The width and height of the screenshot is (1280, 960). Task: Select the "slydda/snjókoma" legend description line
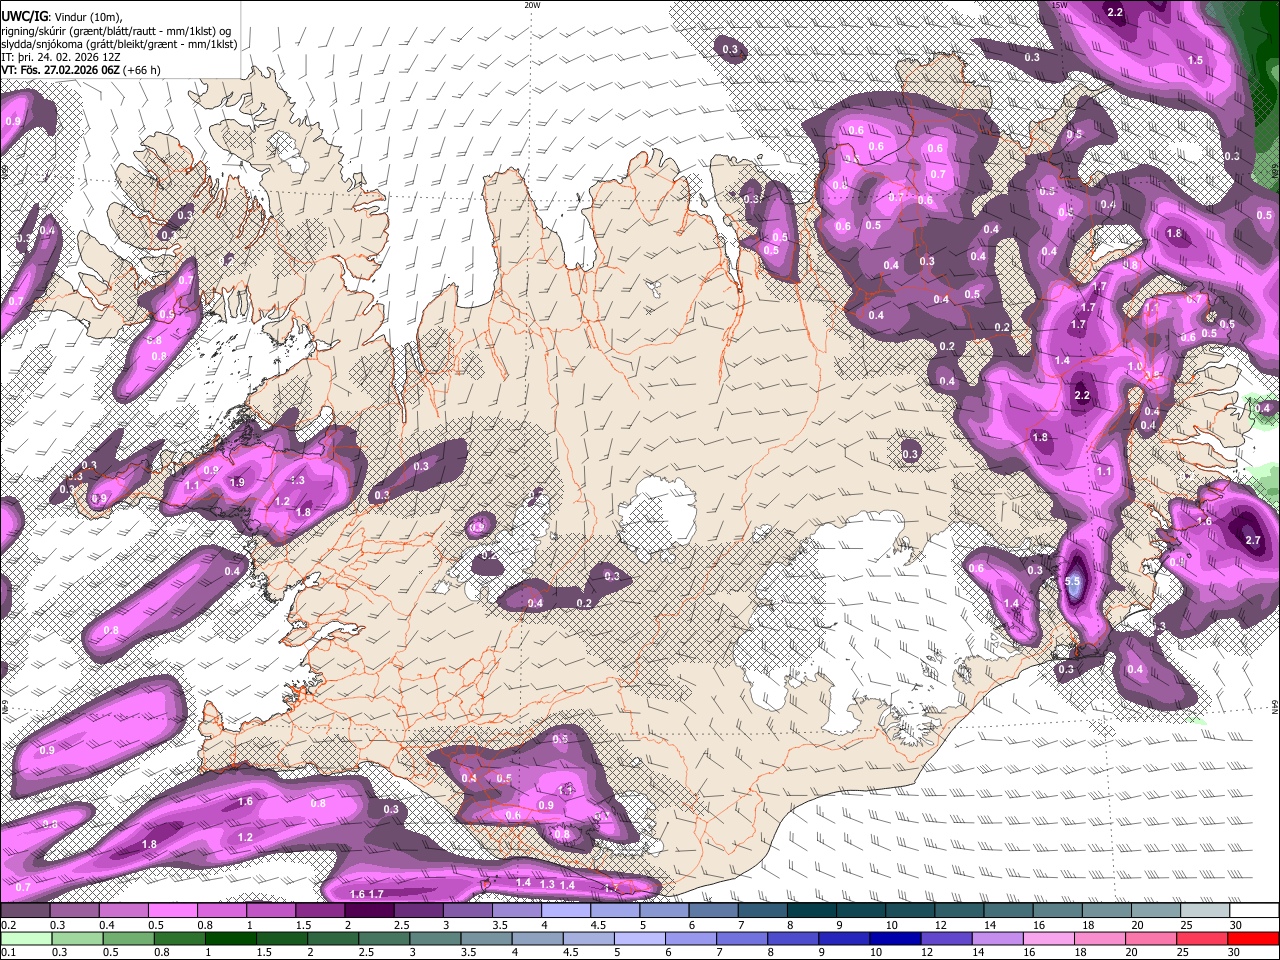click(x=119, y=44)
